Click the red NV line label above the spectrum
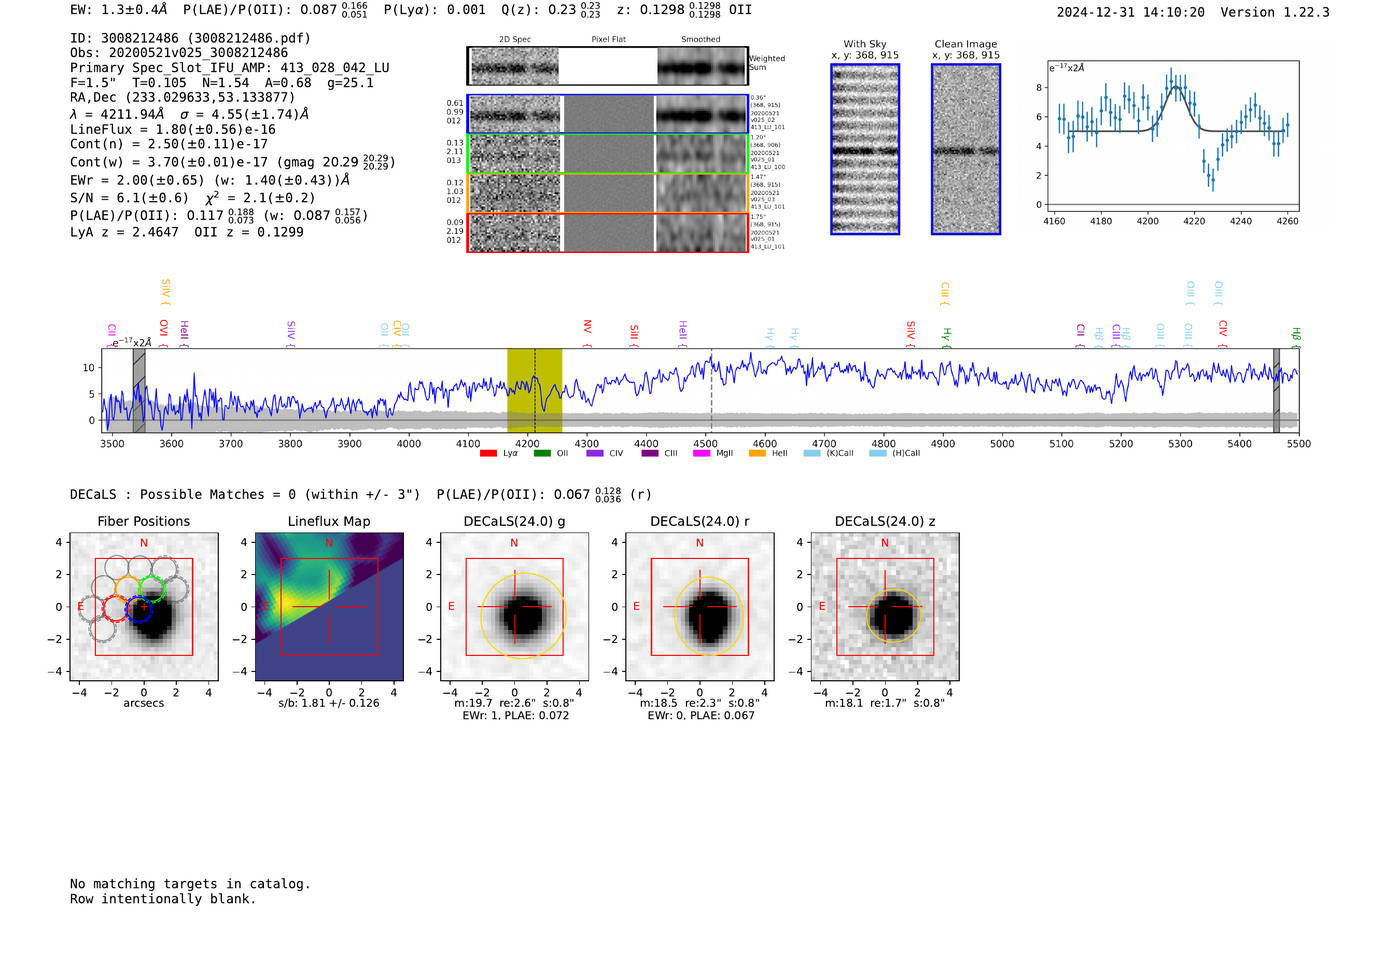1400x953 pixels. (x=587, y=328)
